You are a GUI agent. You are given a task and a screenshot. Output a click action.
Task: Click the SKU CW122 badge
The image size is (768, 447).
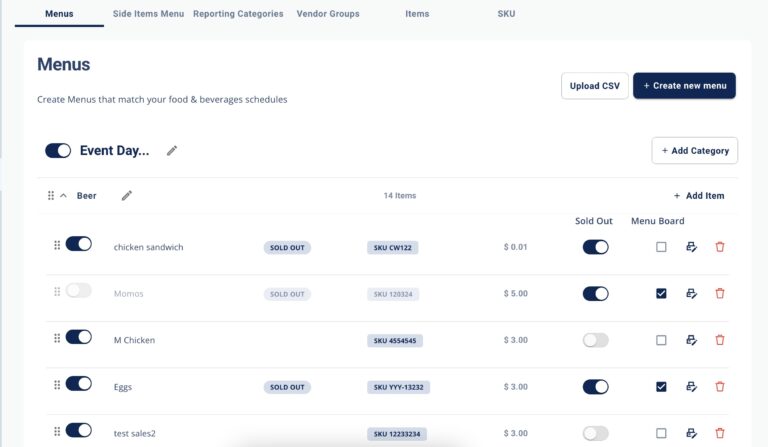392,248
